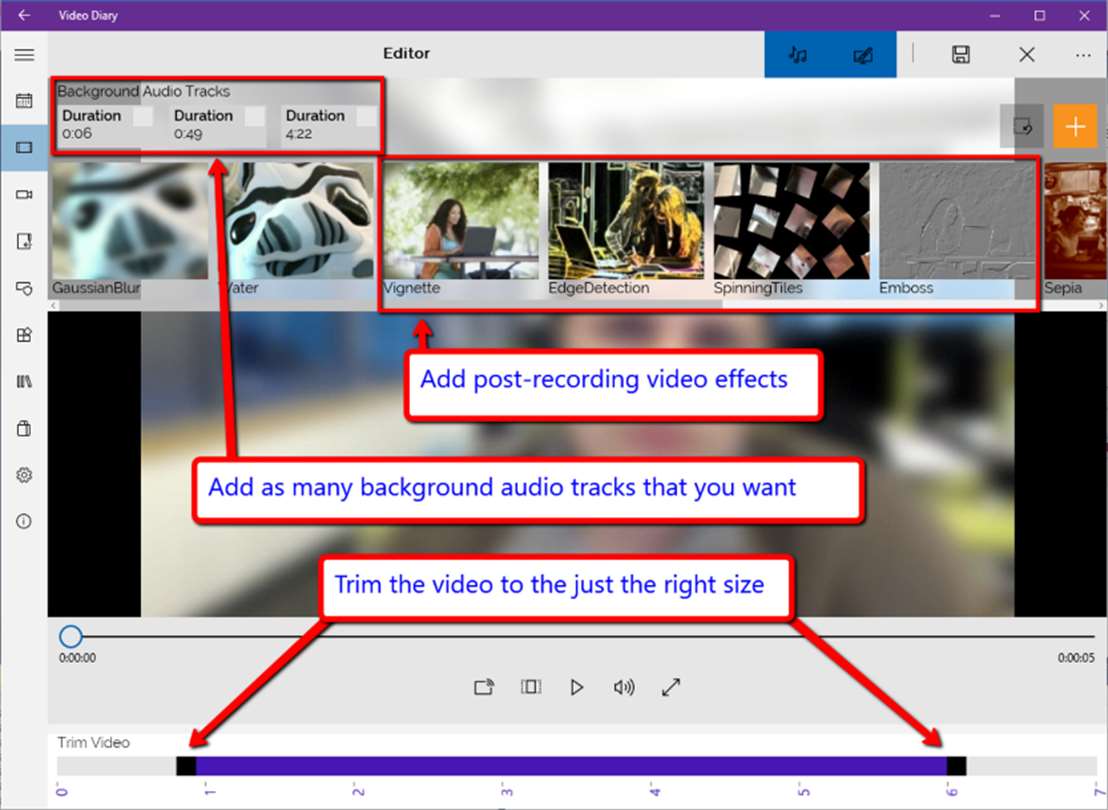Open the calendar view in sidebar

click(24, 100)
